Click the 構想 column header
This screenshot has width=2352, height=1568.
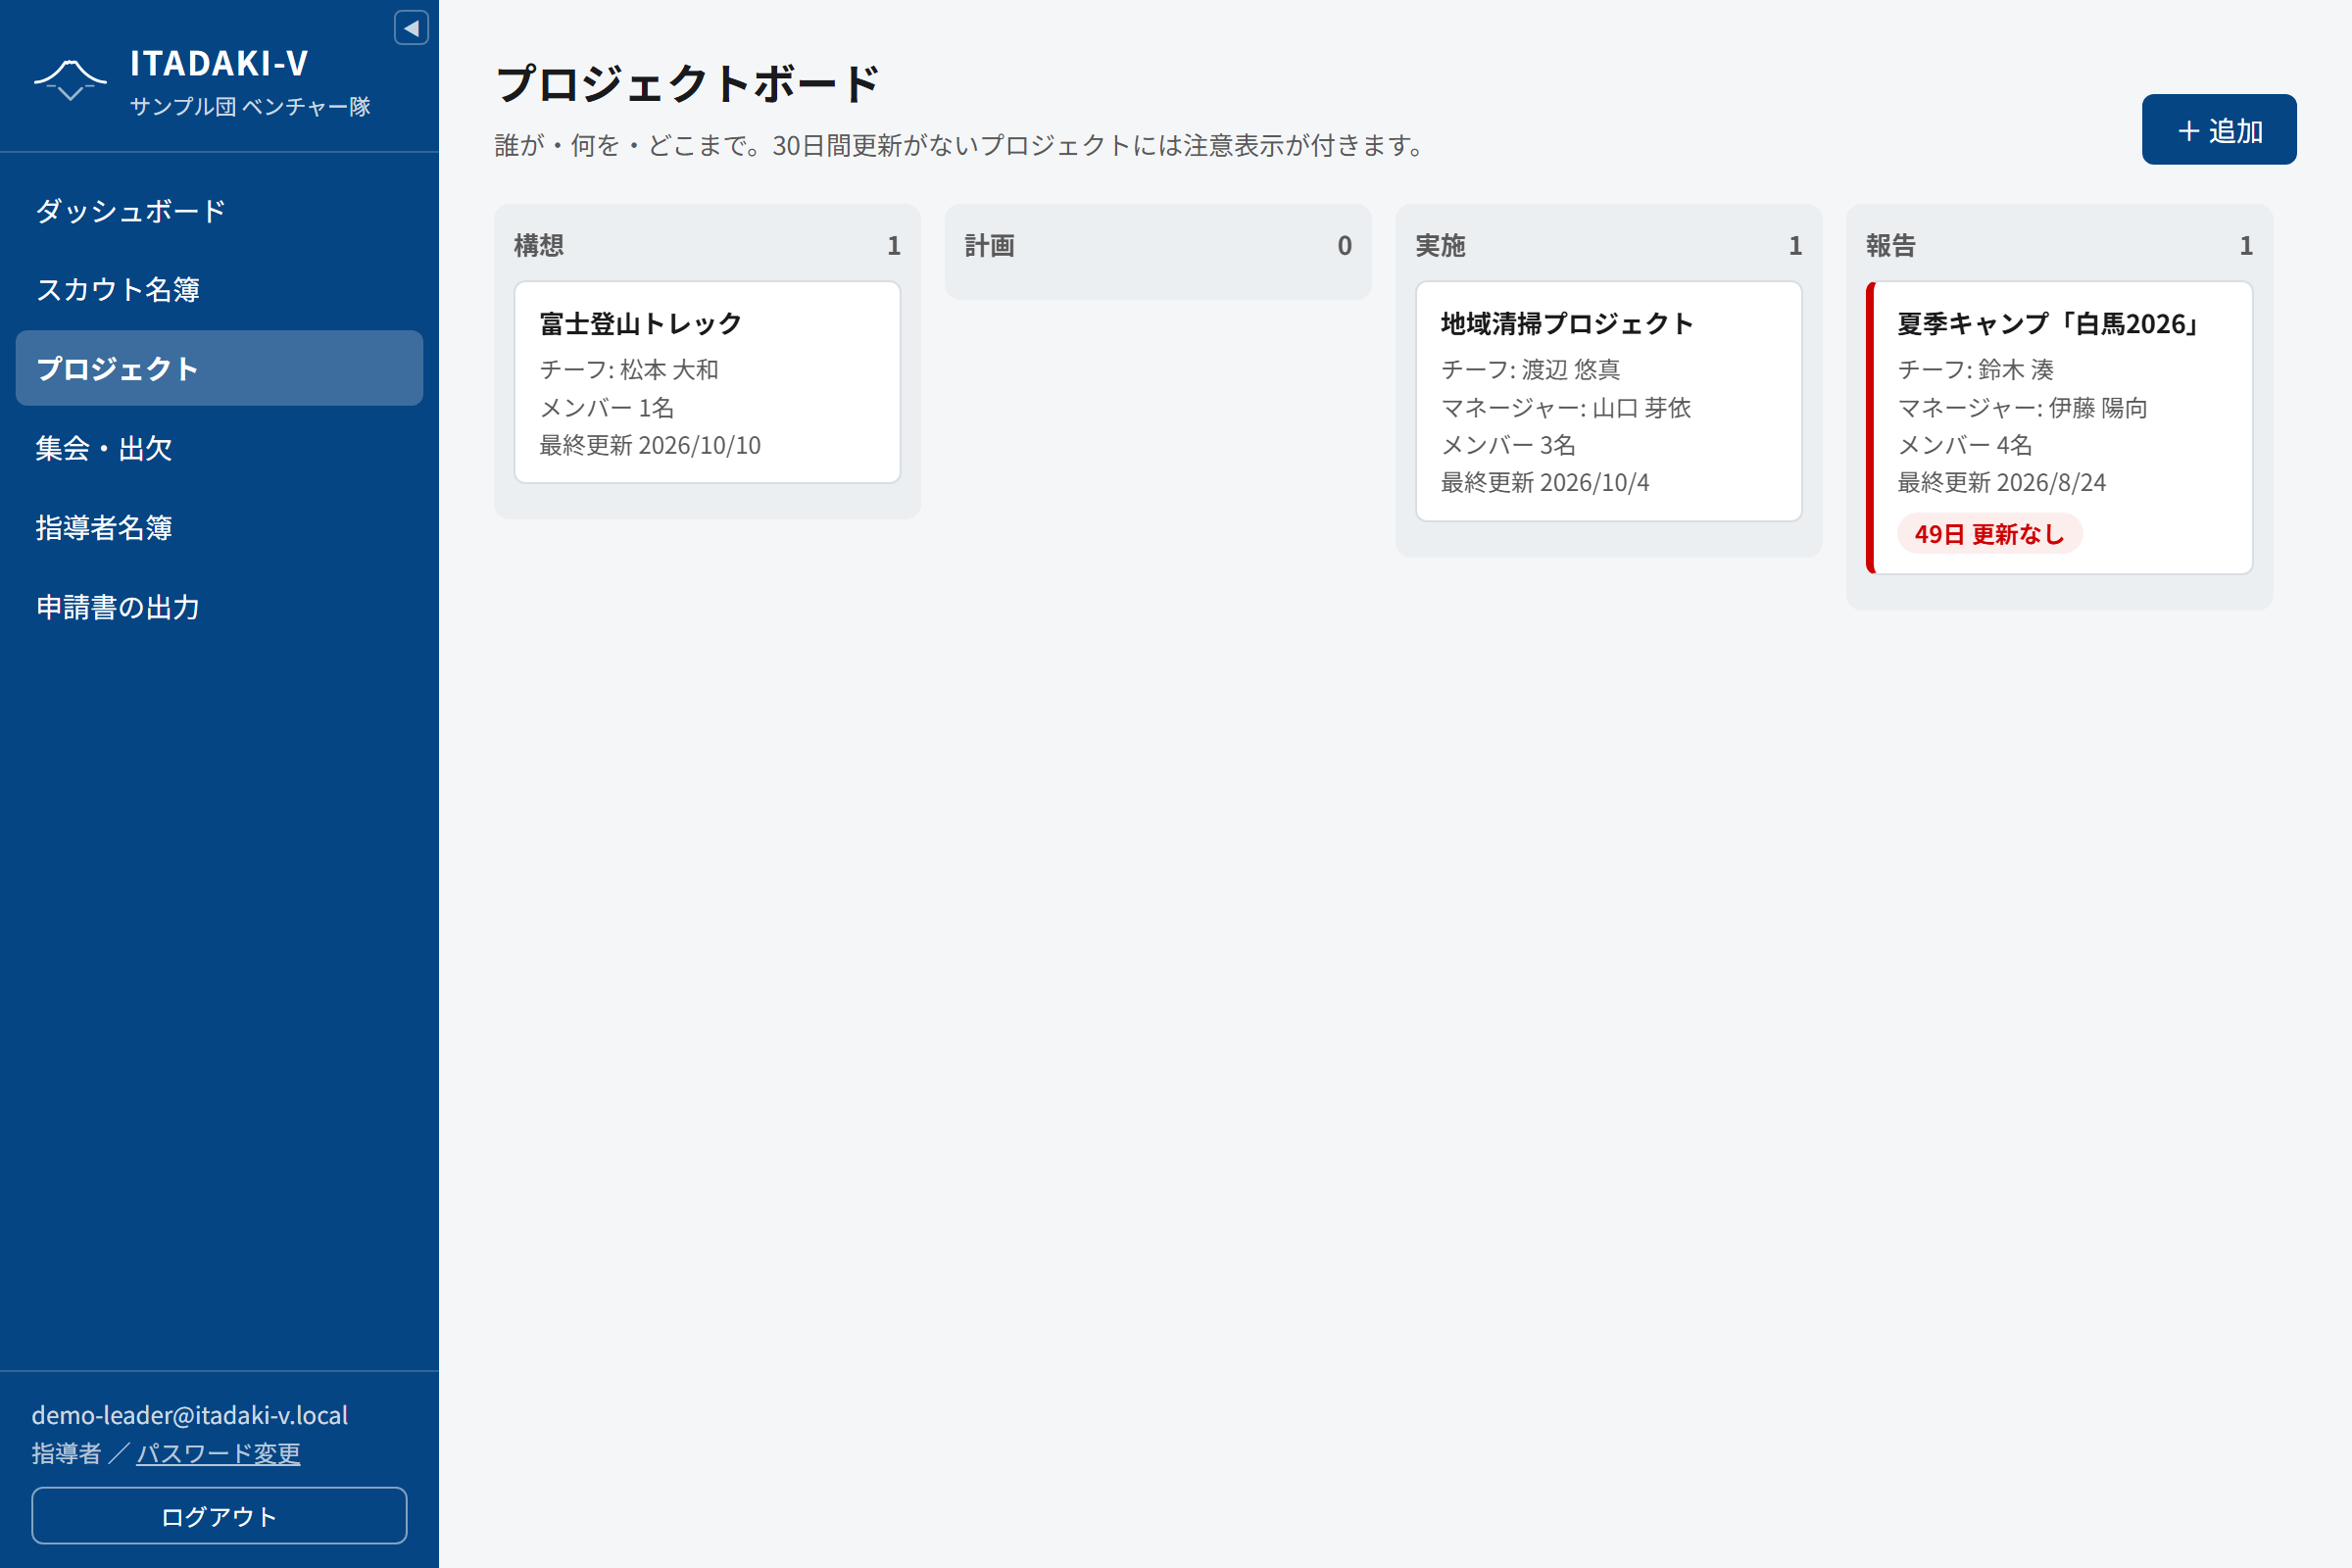[539, 246]
